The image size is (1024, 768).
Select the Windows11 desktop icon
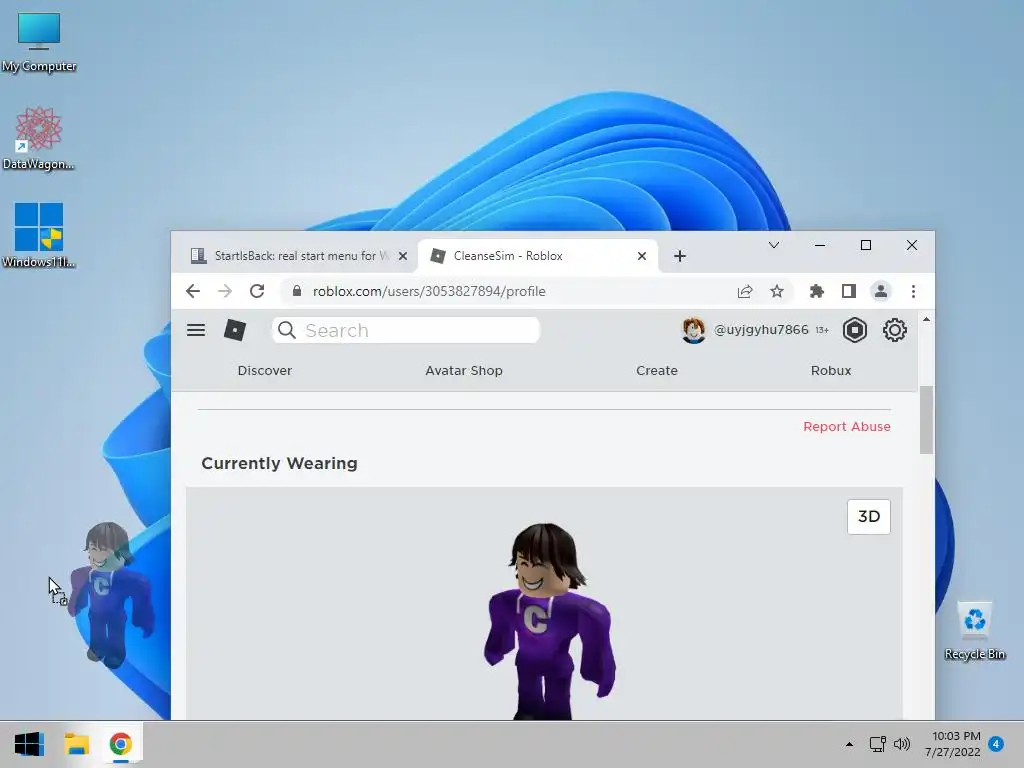click(x=39, y=235)
